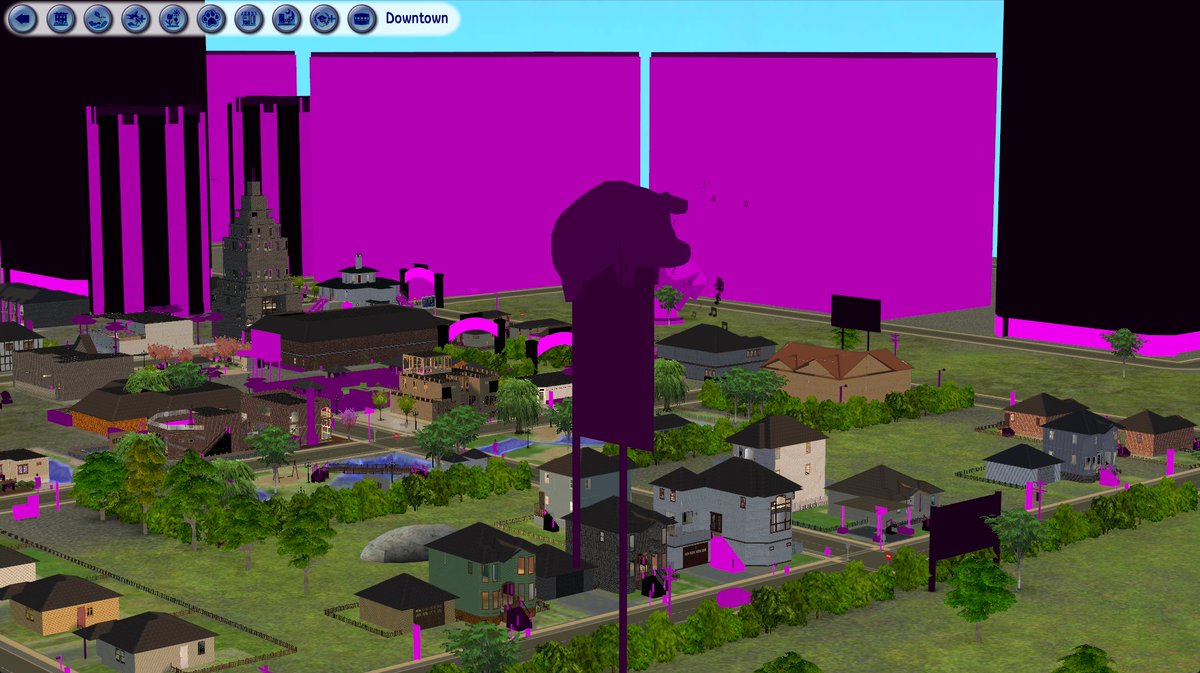Click the flower and sun icon
This screenshot has width=1200, height=673.
(173, 17)
